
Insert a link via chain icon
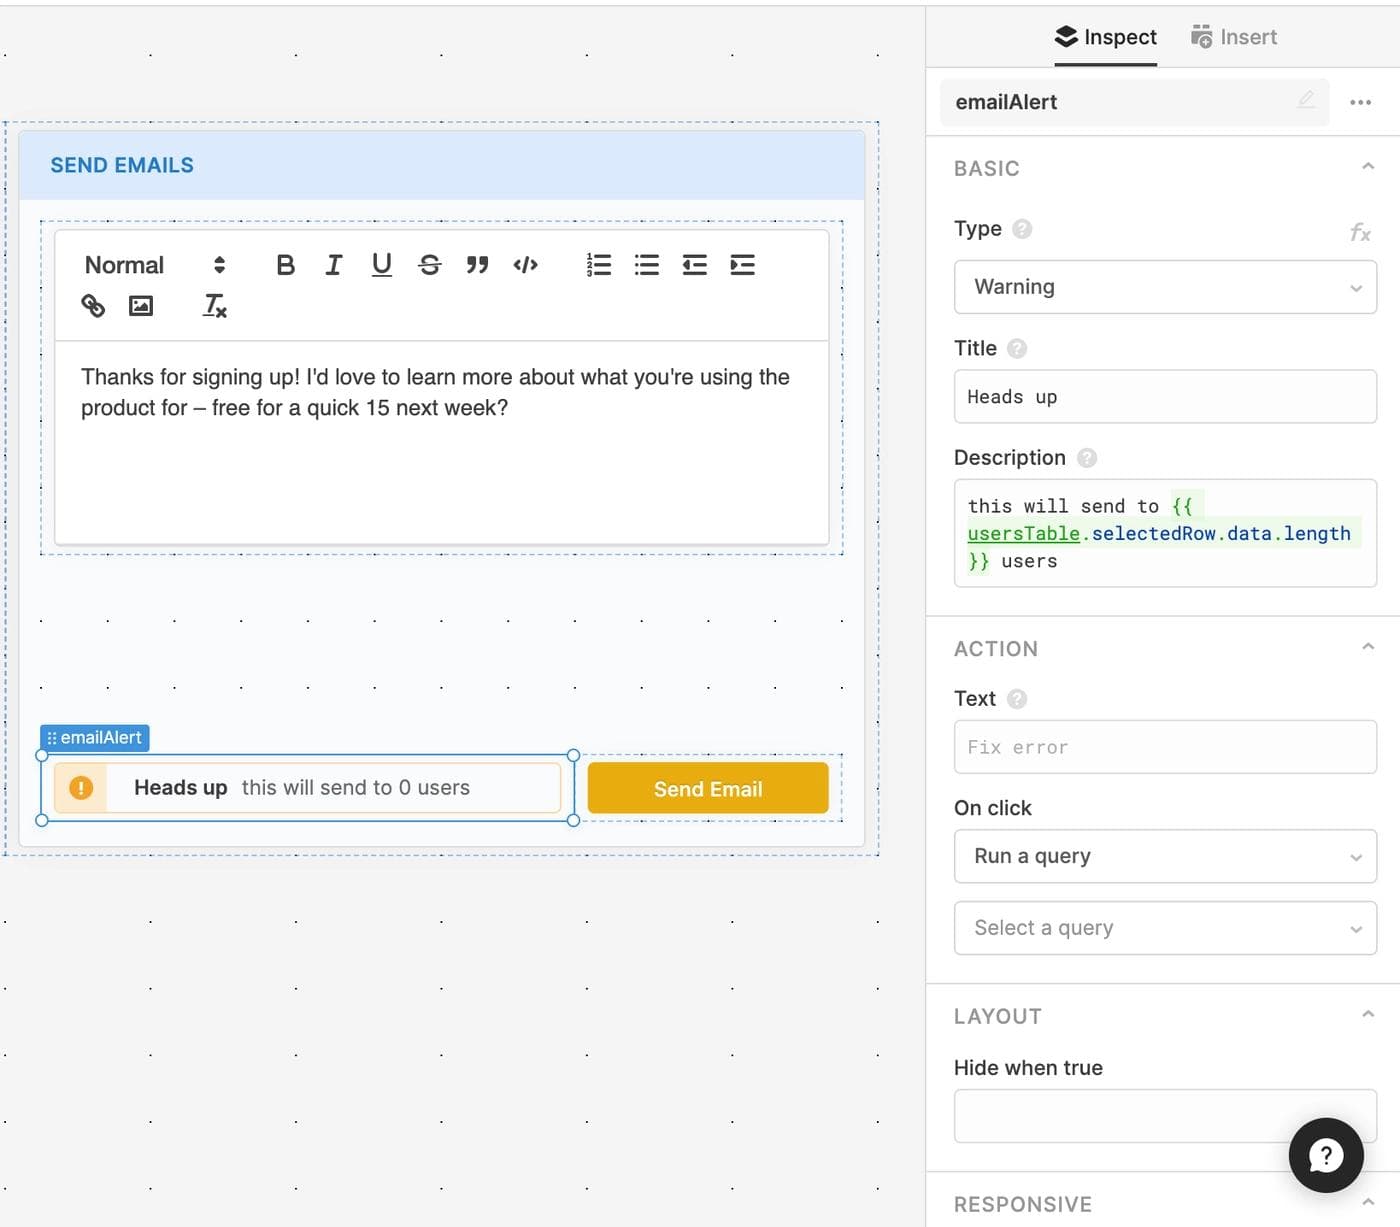pos(93,306)
